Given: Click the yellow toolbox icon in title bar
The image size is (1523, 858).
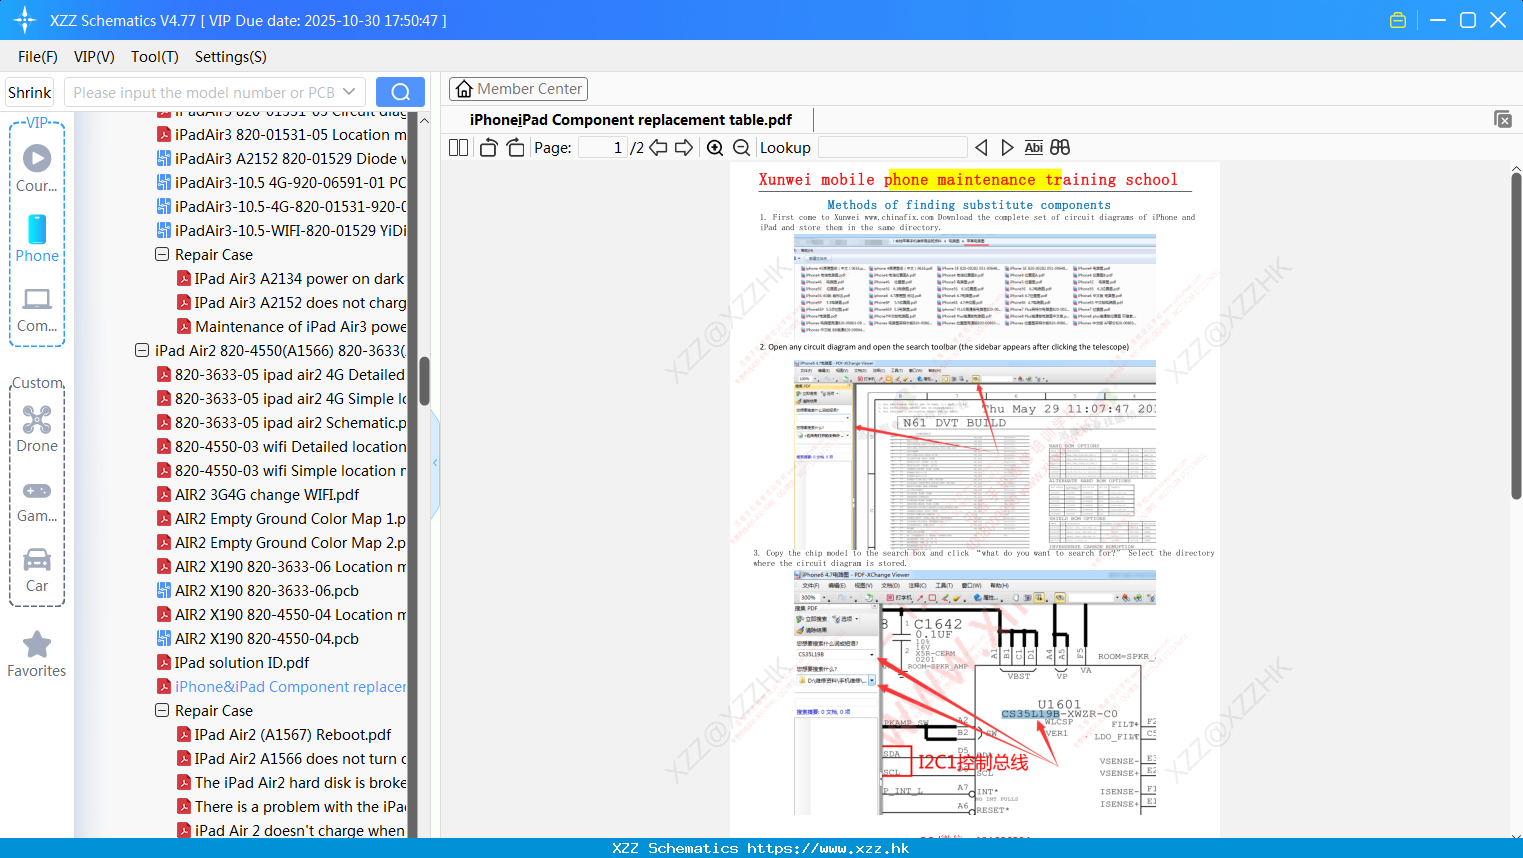Looking at the screenshot, I should (x=1398, y=20).
